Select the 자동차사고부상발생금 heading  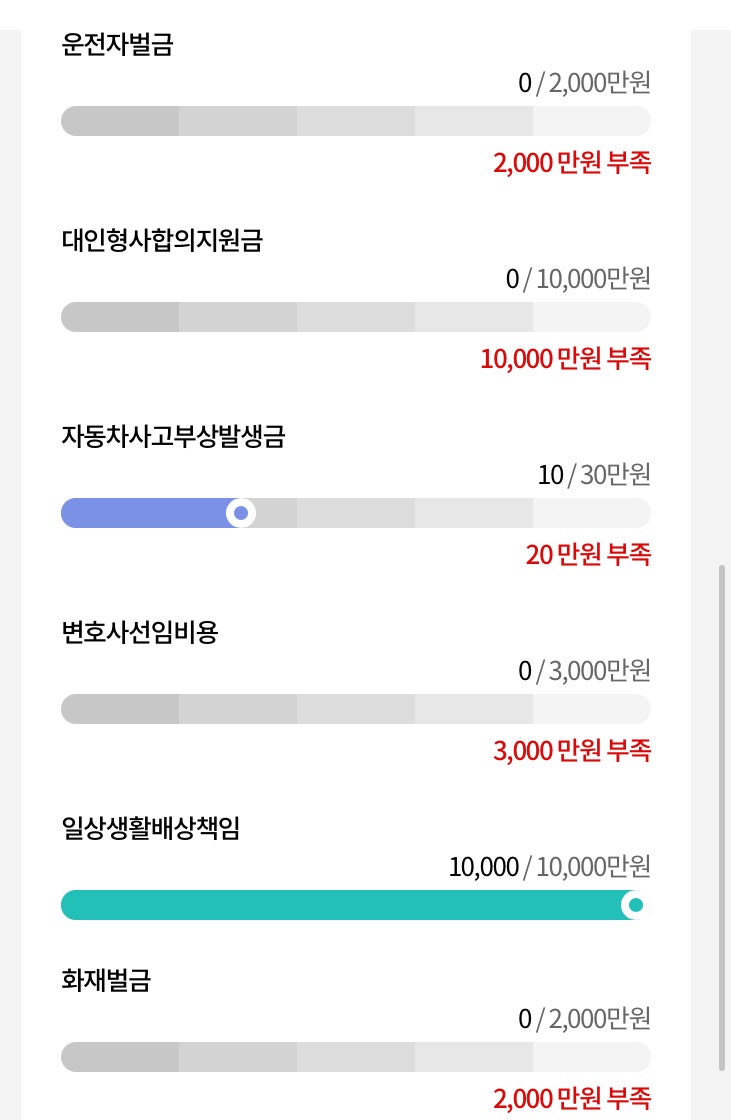pos(174,436)
